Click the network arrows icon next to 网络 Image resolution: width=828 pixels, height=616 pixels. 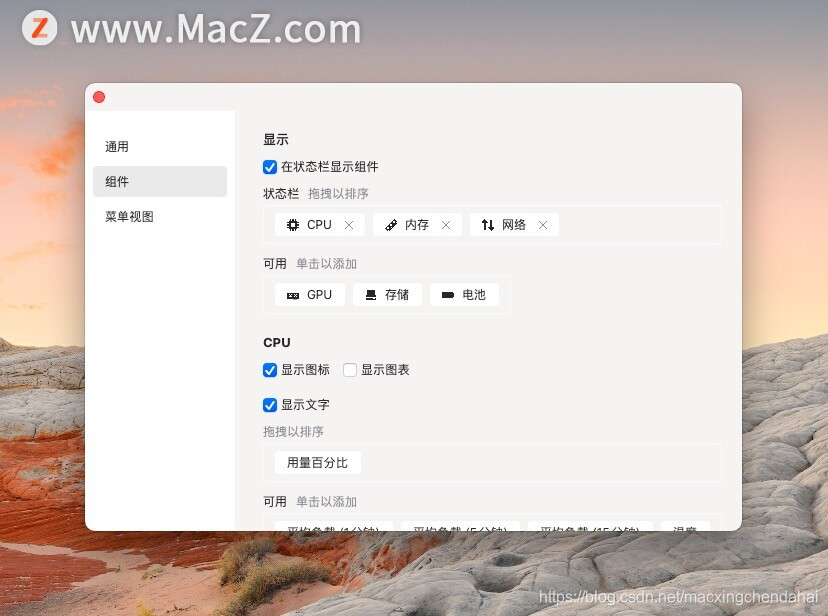(x=488, y=225)
